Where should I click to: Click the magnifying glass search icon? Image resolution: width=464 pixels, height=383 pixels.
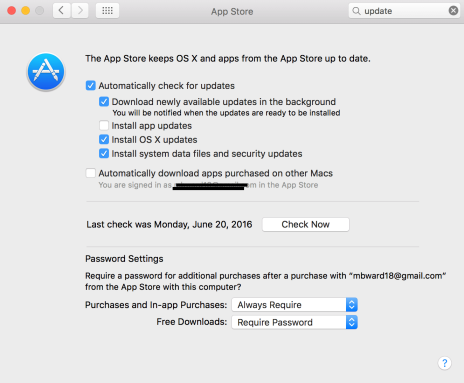pos(356,11)
